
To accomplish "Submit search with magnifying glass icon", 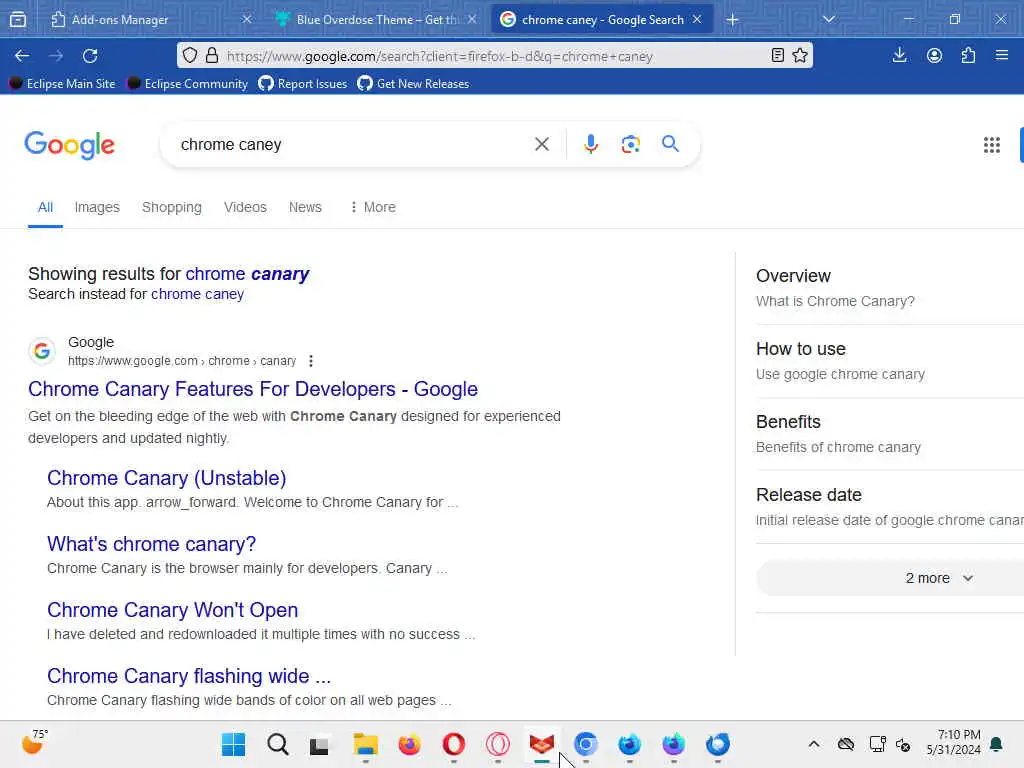I will 670,144.
